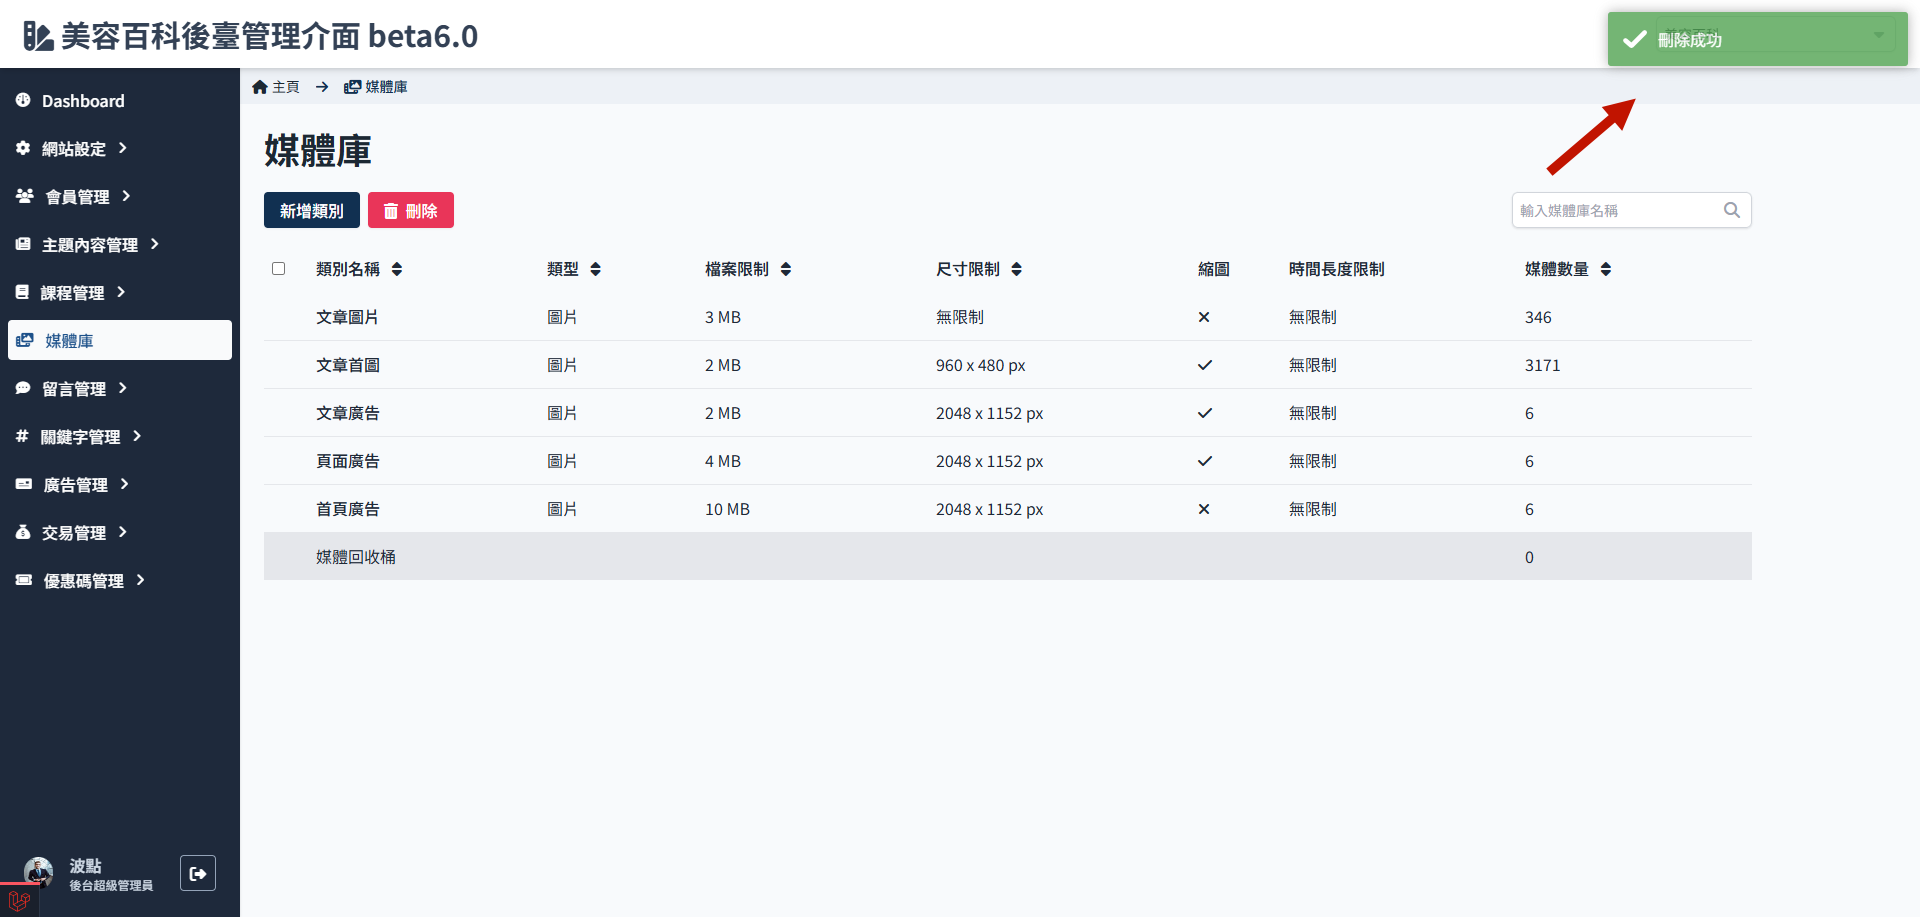Click the logout icon button at sidebar bottom
Image resolution: width=1920 pixels, height=917 pixels.
coord(198,873)
